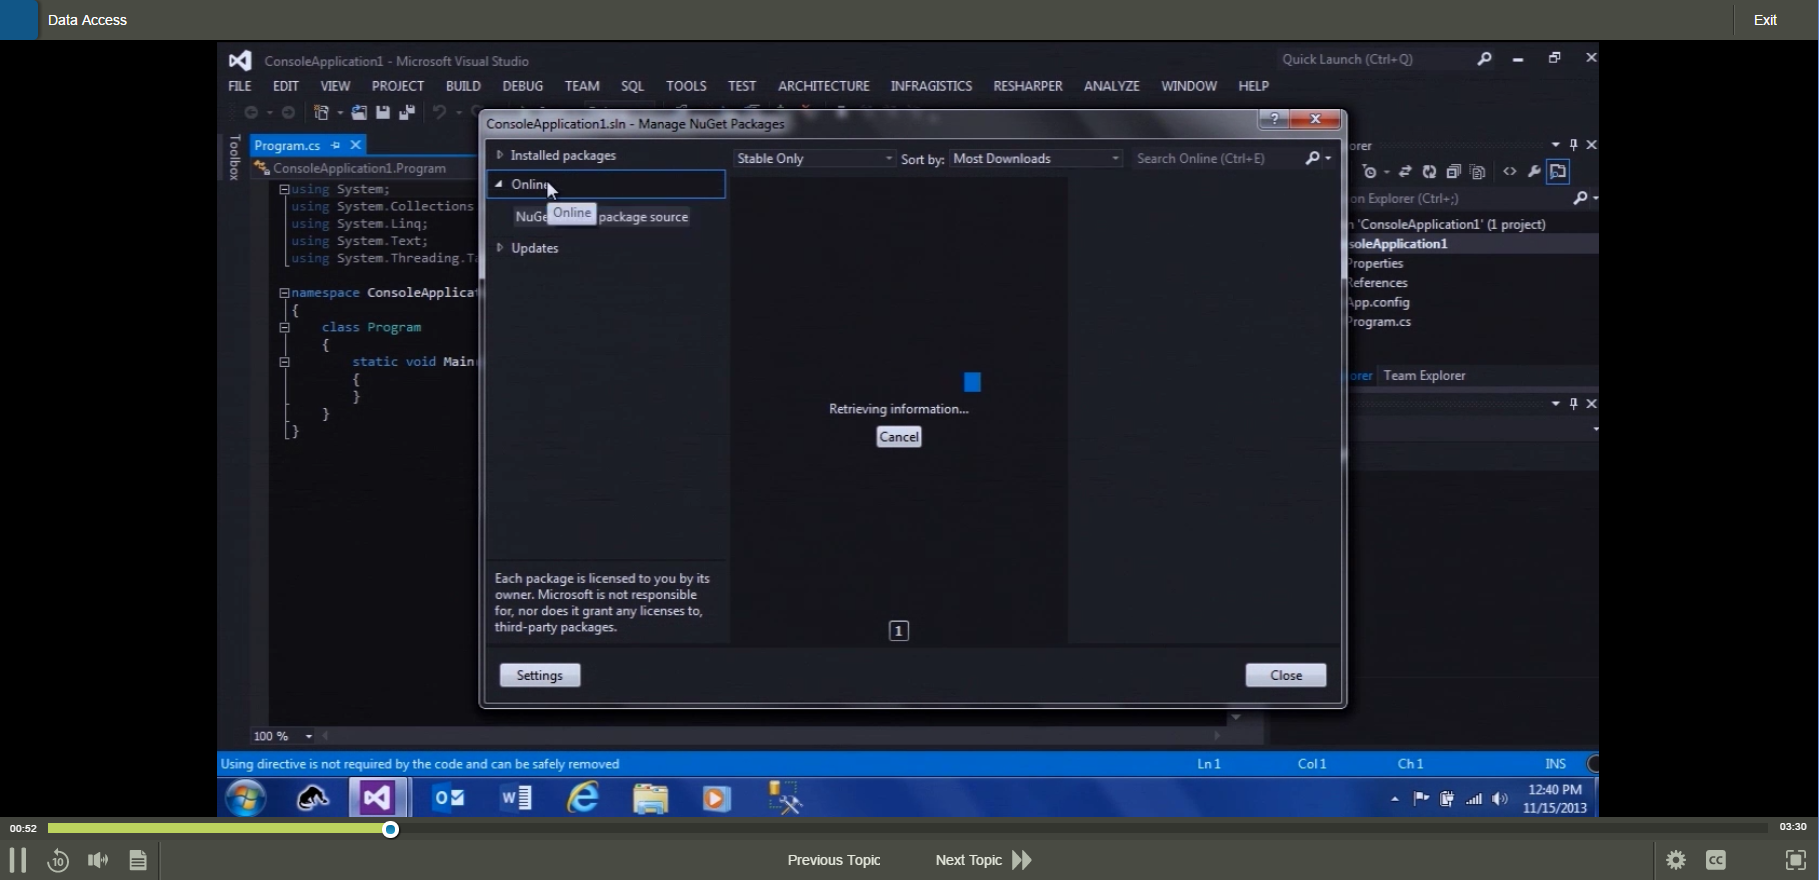Skip to Next Topic

[983, 860]
